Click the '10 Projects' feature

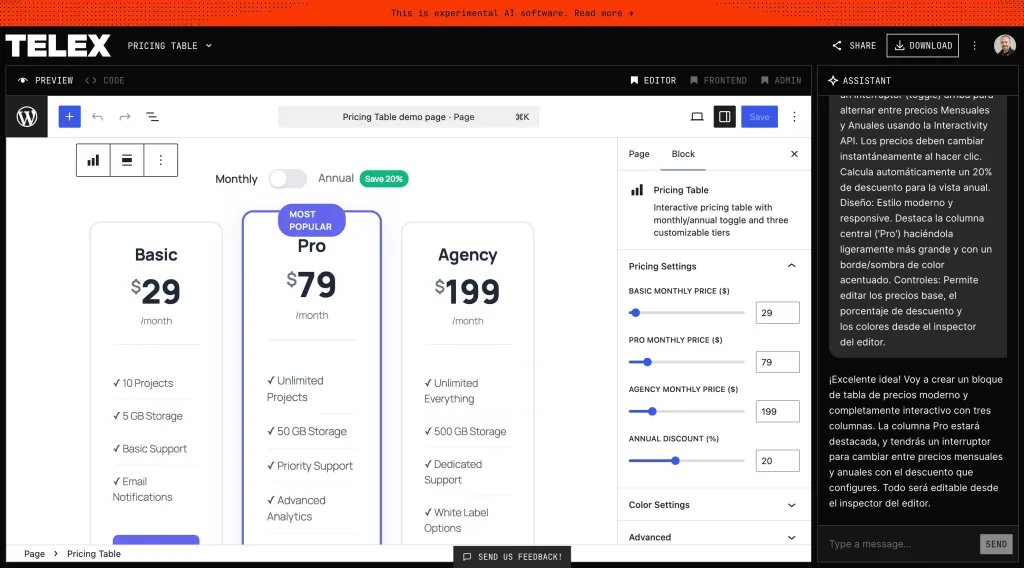pyautogui.click(x=143, y=383)
